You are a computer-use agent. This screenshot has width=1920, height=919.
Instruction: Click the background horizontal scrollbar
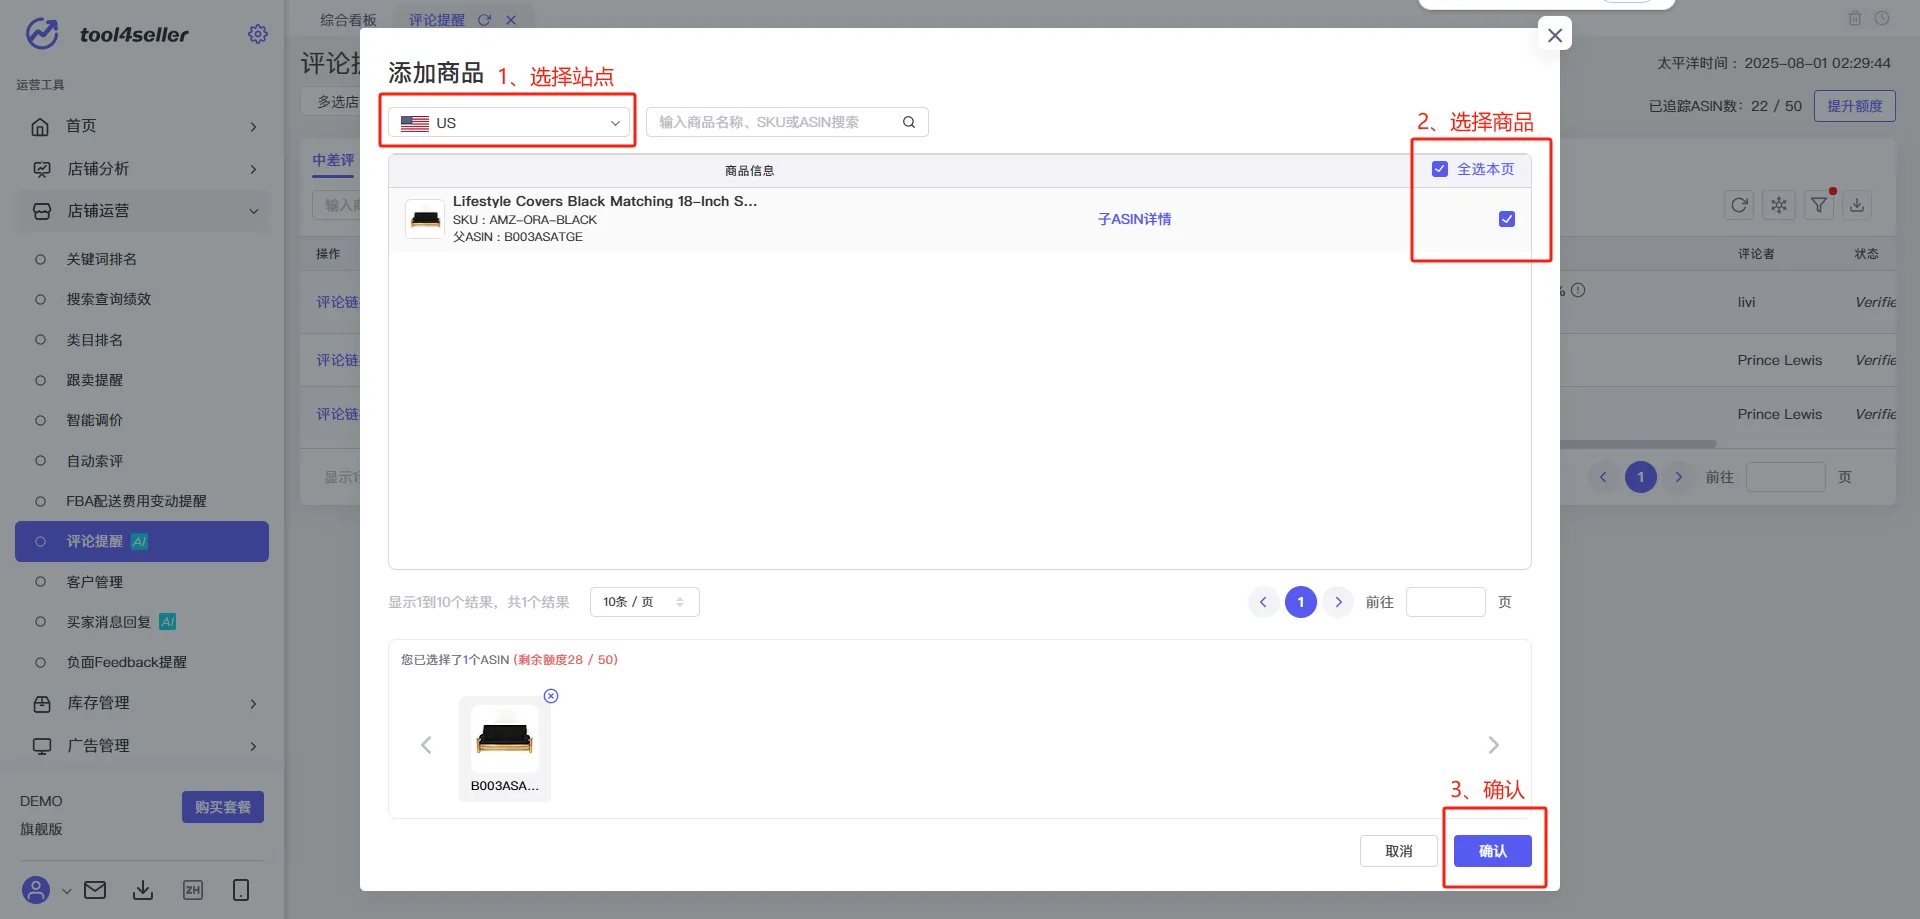click(1638, 443)
